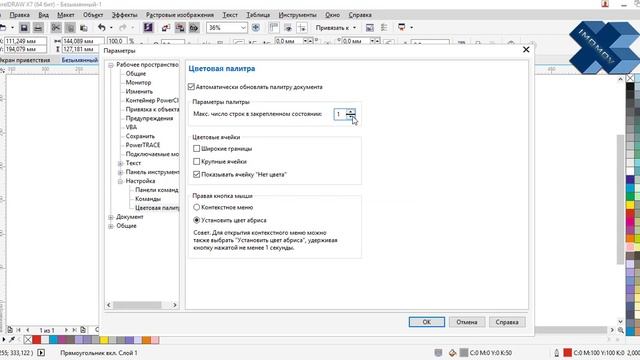Click the Publish to PDF icon
The image size is (640, 360).
[x=194, y=28]
